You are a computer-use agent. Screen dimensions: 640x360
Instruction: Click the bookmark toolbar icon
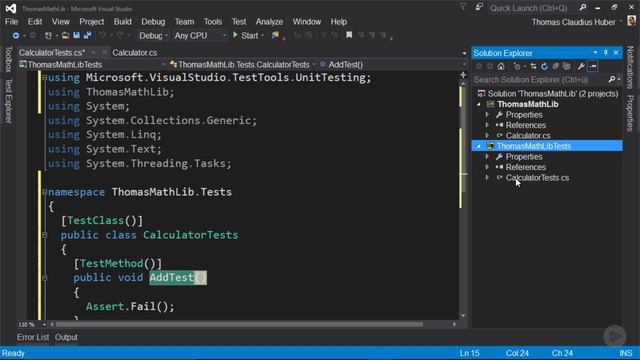(x=349, y=36)
